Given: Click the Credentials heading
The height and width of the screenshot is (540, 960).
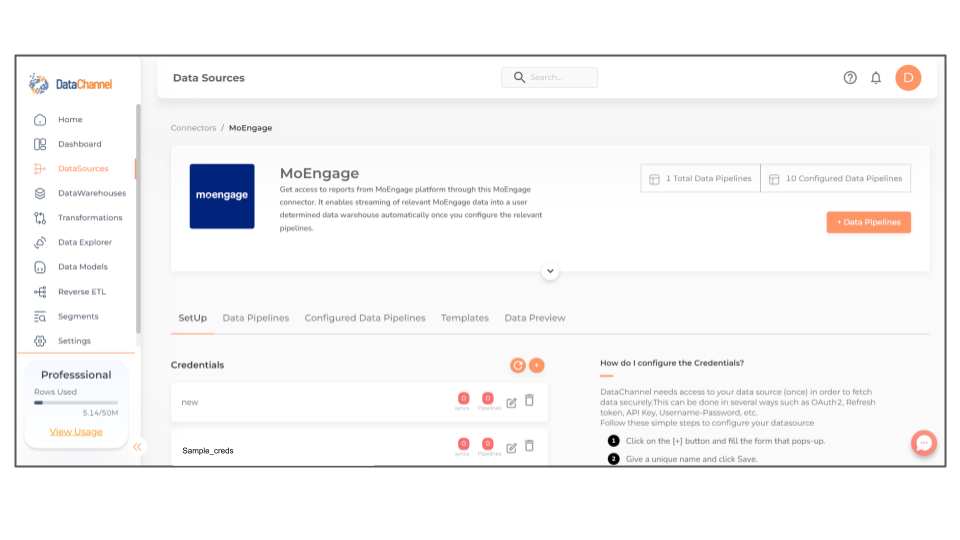Looking at the screenshot, I should click(x=197, y=365).
